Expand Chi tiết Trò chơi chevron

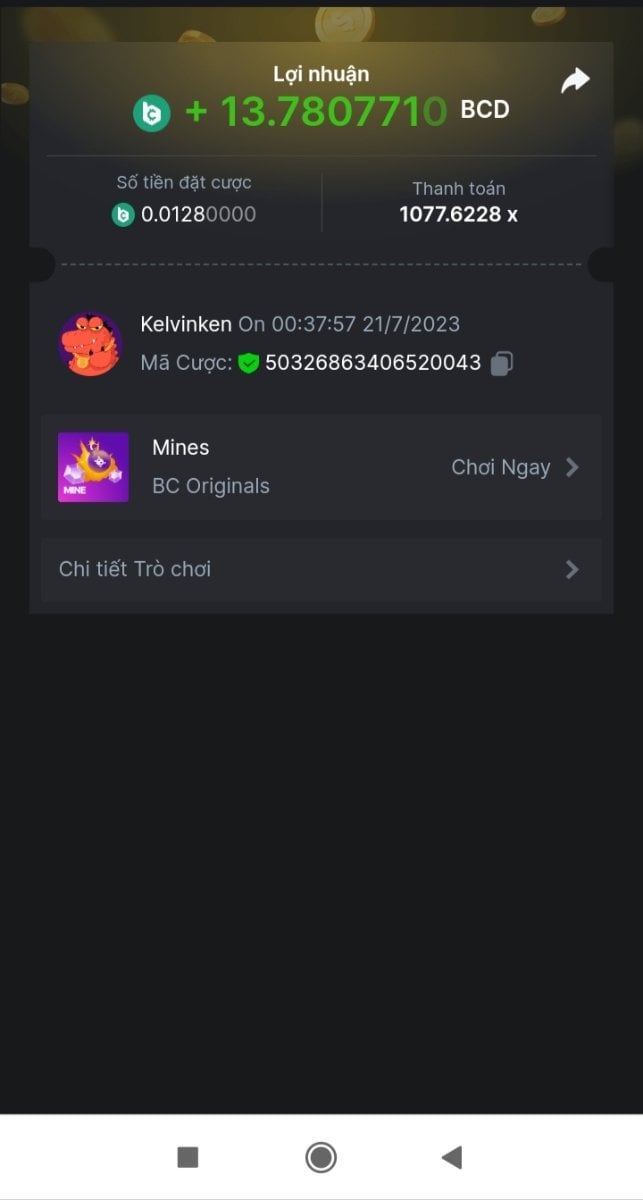pos(572,570)
